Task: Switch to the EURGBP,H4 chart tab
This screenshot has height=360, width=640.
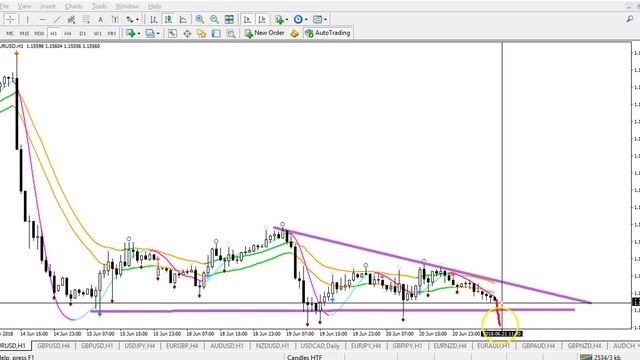Action: 182,346
